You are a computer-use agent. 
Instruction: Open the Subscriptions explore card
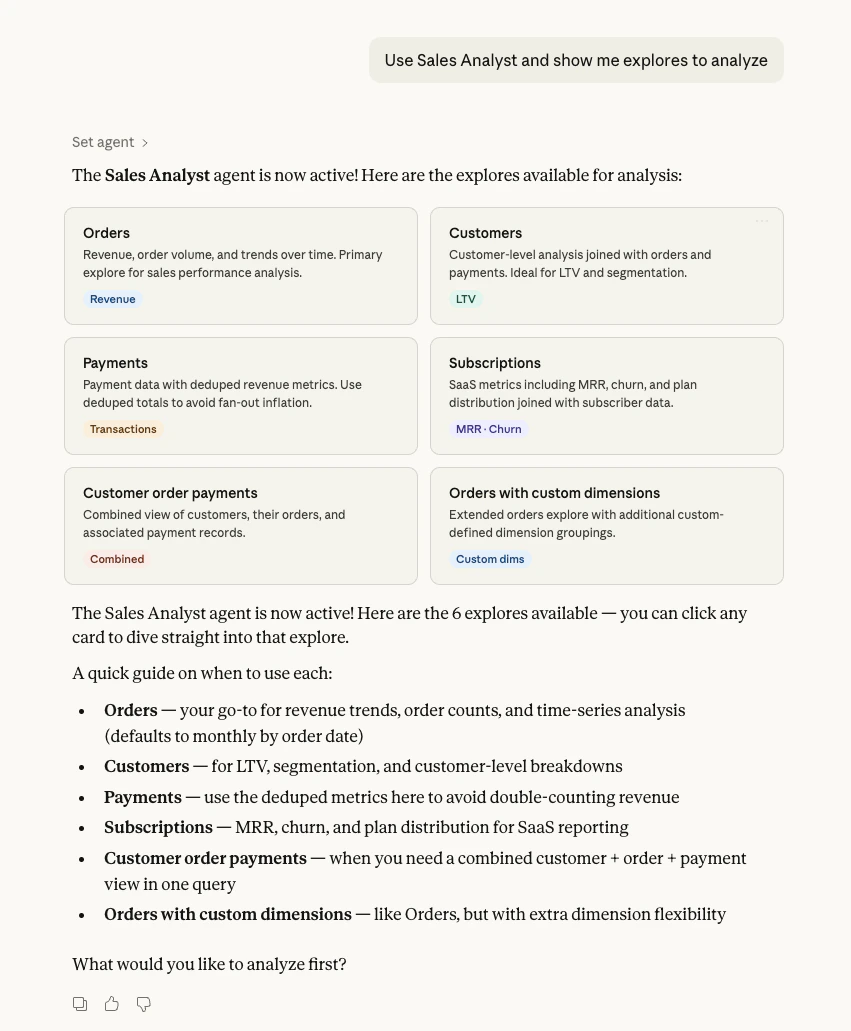tap(606, 395)
